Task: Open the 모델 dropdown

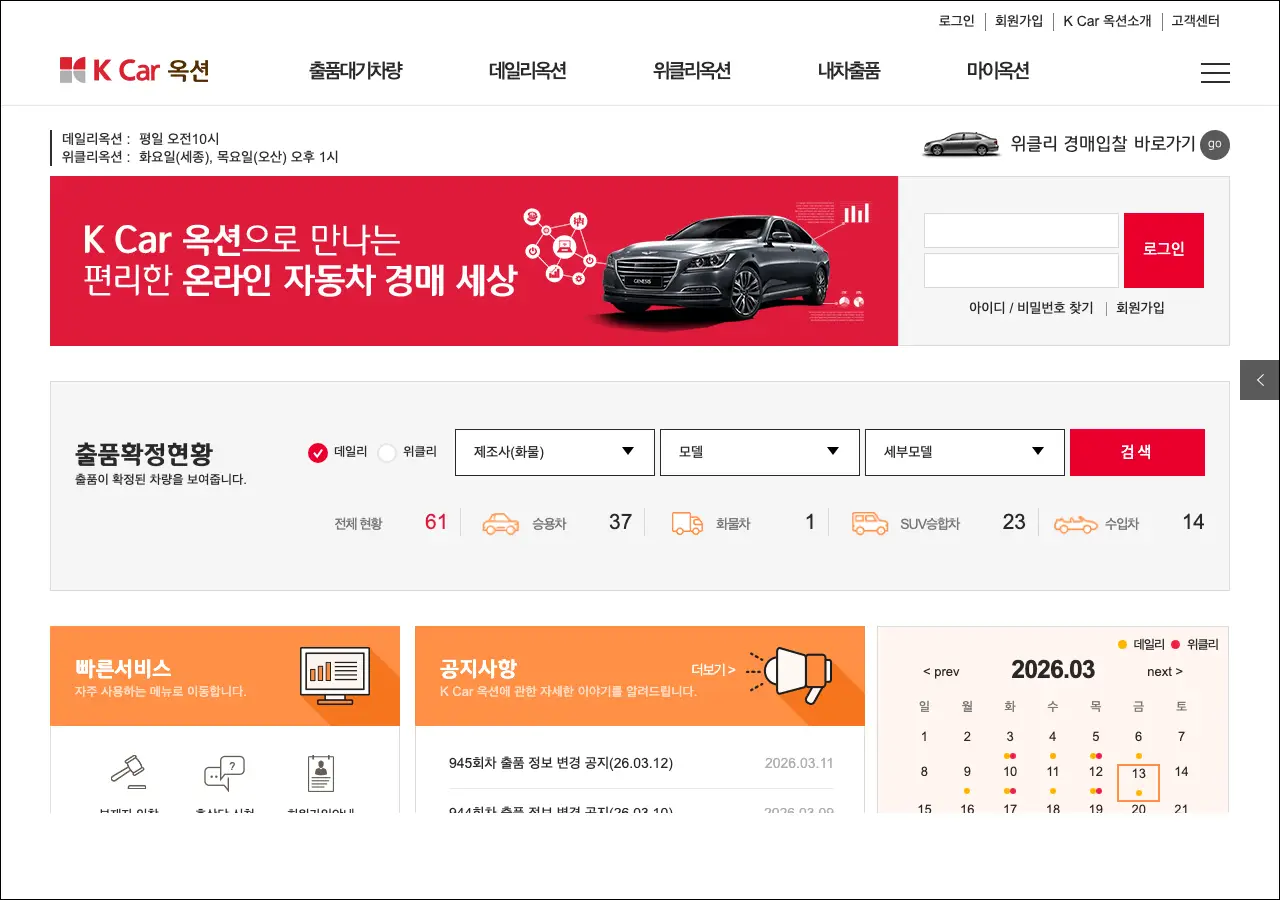Action: pos(759,452)
